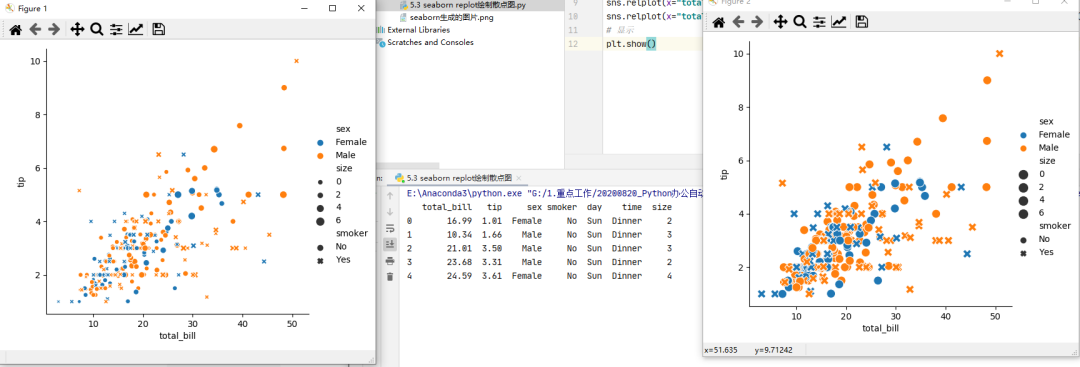
Task: Click y=9.71242 readout in Figure 2 status bar
Action: (773, 350)
